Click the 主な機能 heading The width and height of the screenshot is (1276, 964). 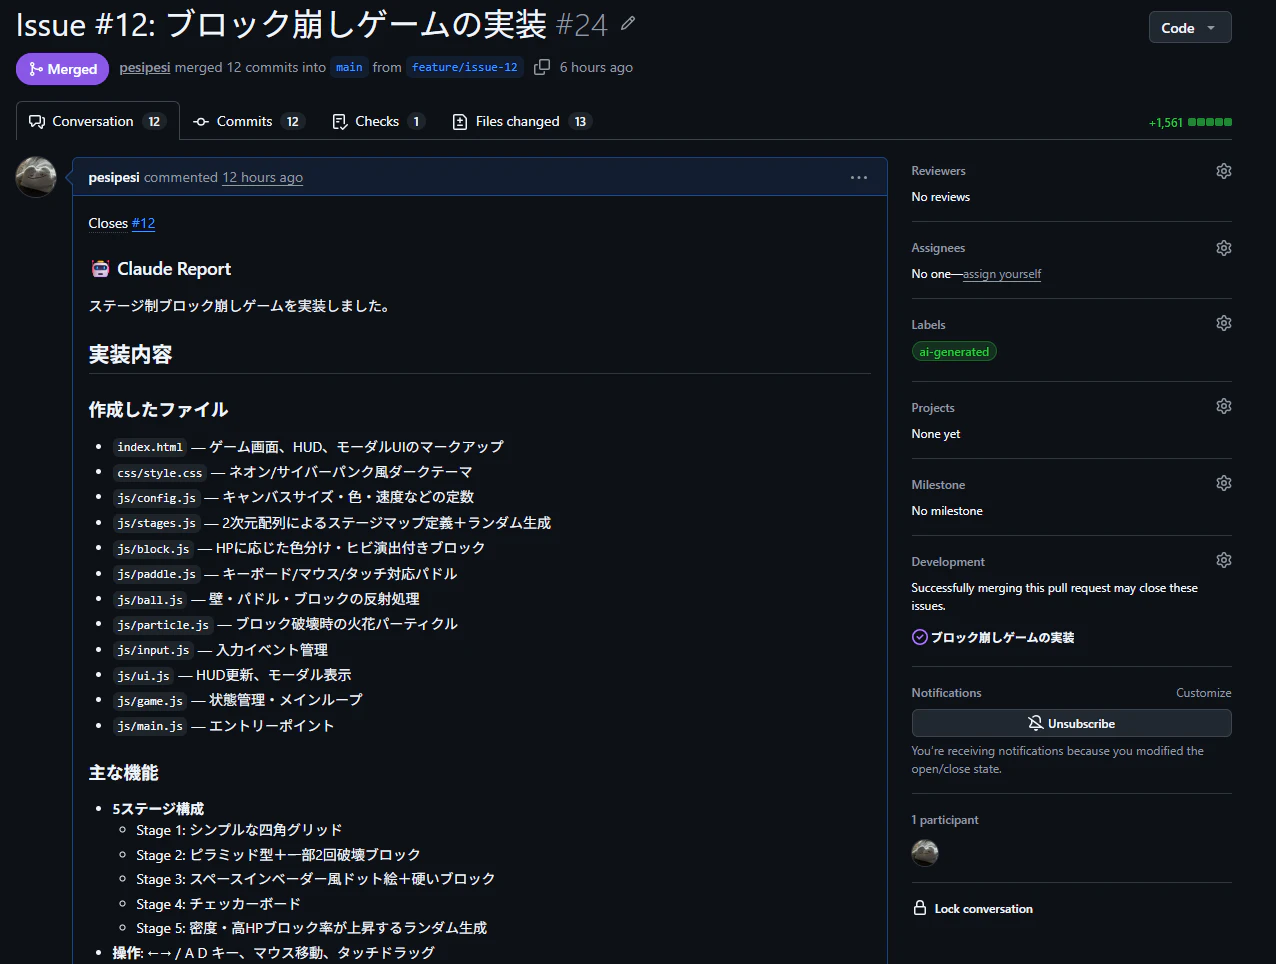pos(123,772)
